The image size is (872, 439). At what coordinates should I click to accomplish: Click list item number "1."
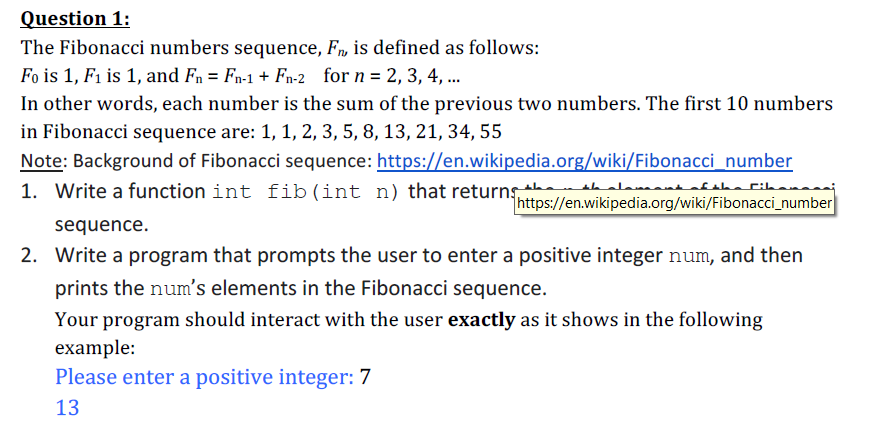(x=29, y=191)
